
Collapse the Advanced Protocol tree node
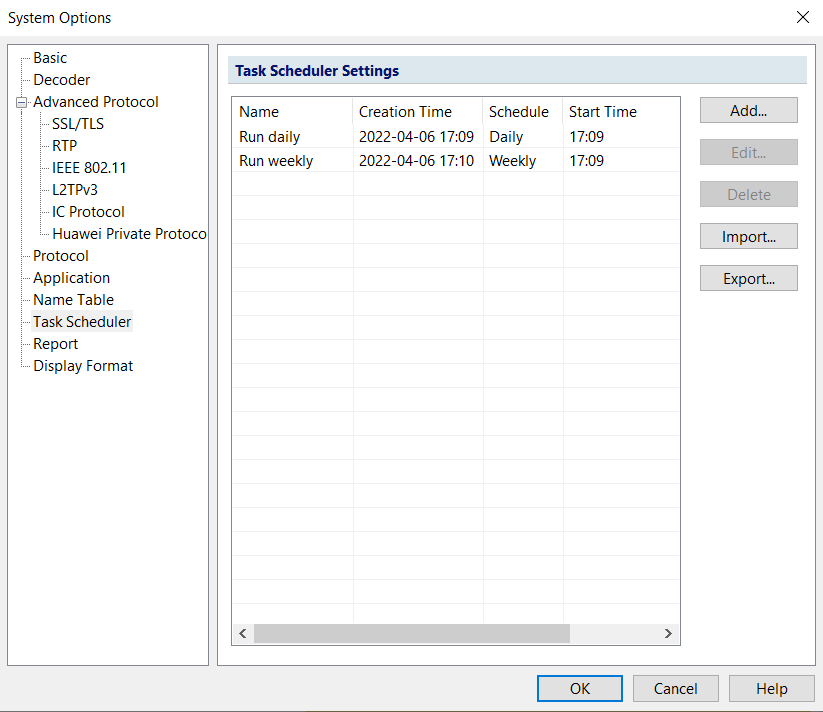(x=22, y=102)
